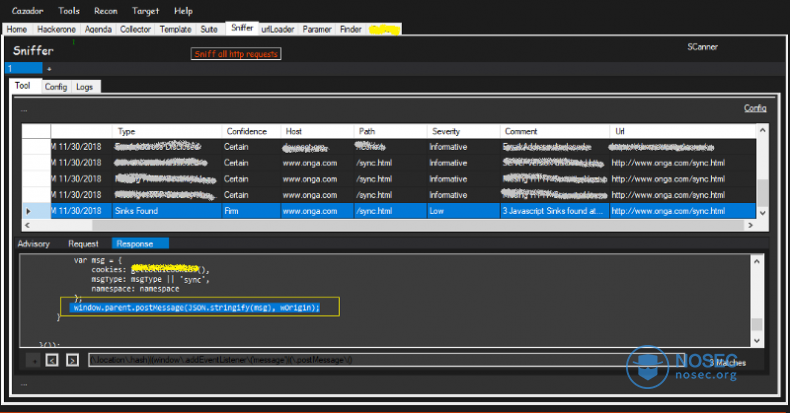This screenshot has height=413, width=790.
Task: Select session tab 1
Action: pos(23,68)
